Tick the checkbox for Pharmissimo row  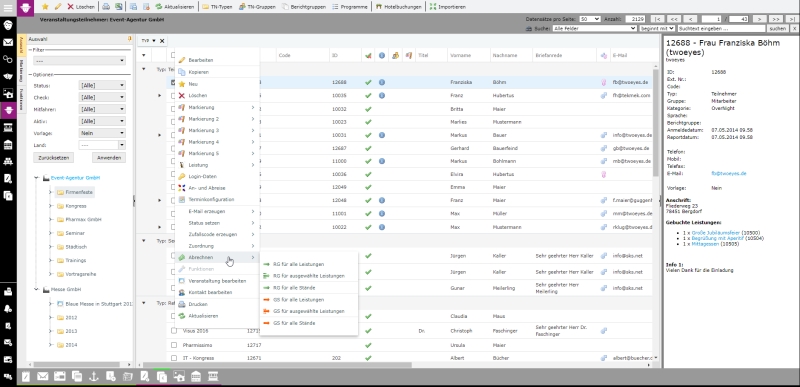tap(174, 345)
